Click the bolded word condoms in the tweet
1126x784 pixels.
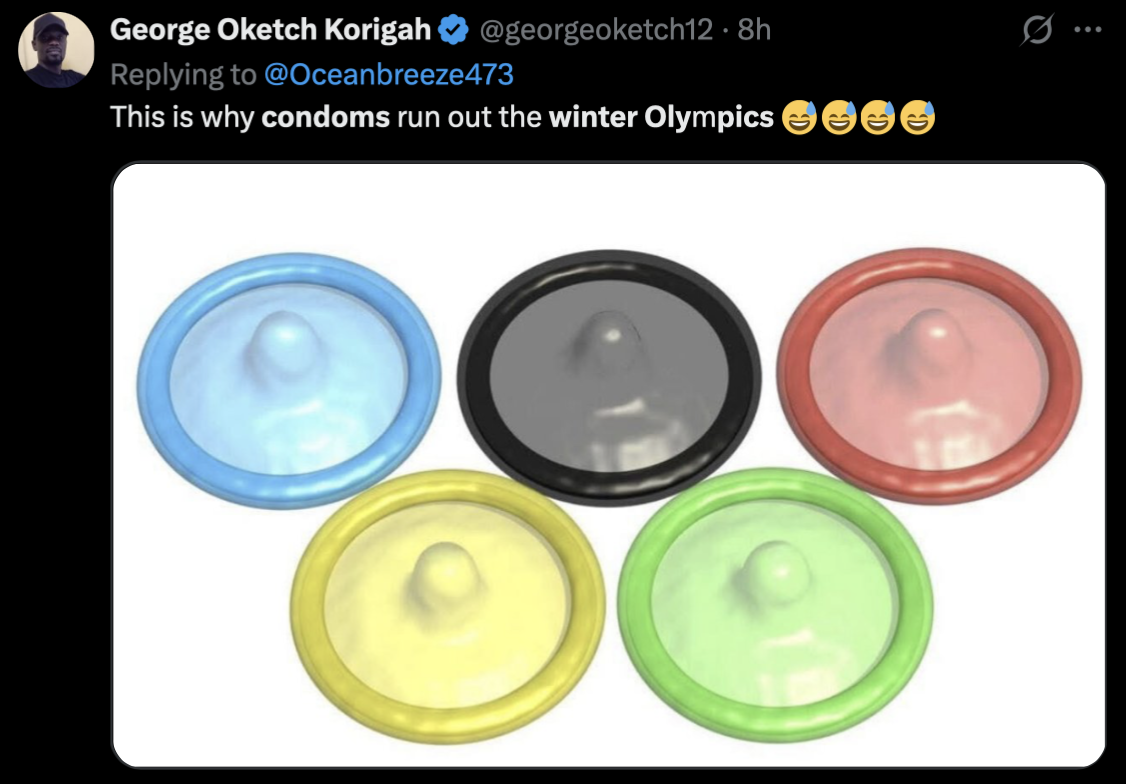click(x=326, y=117)
